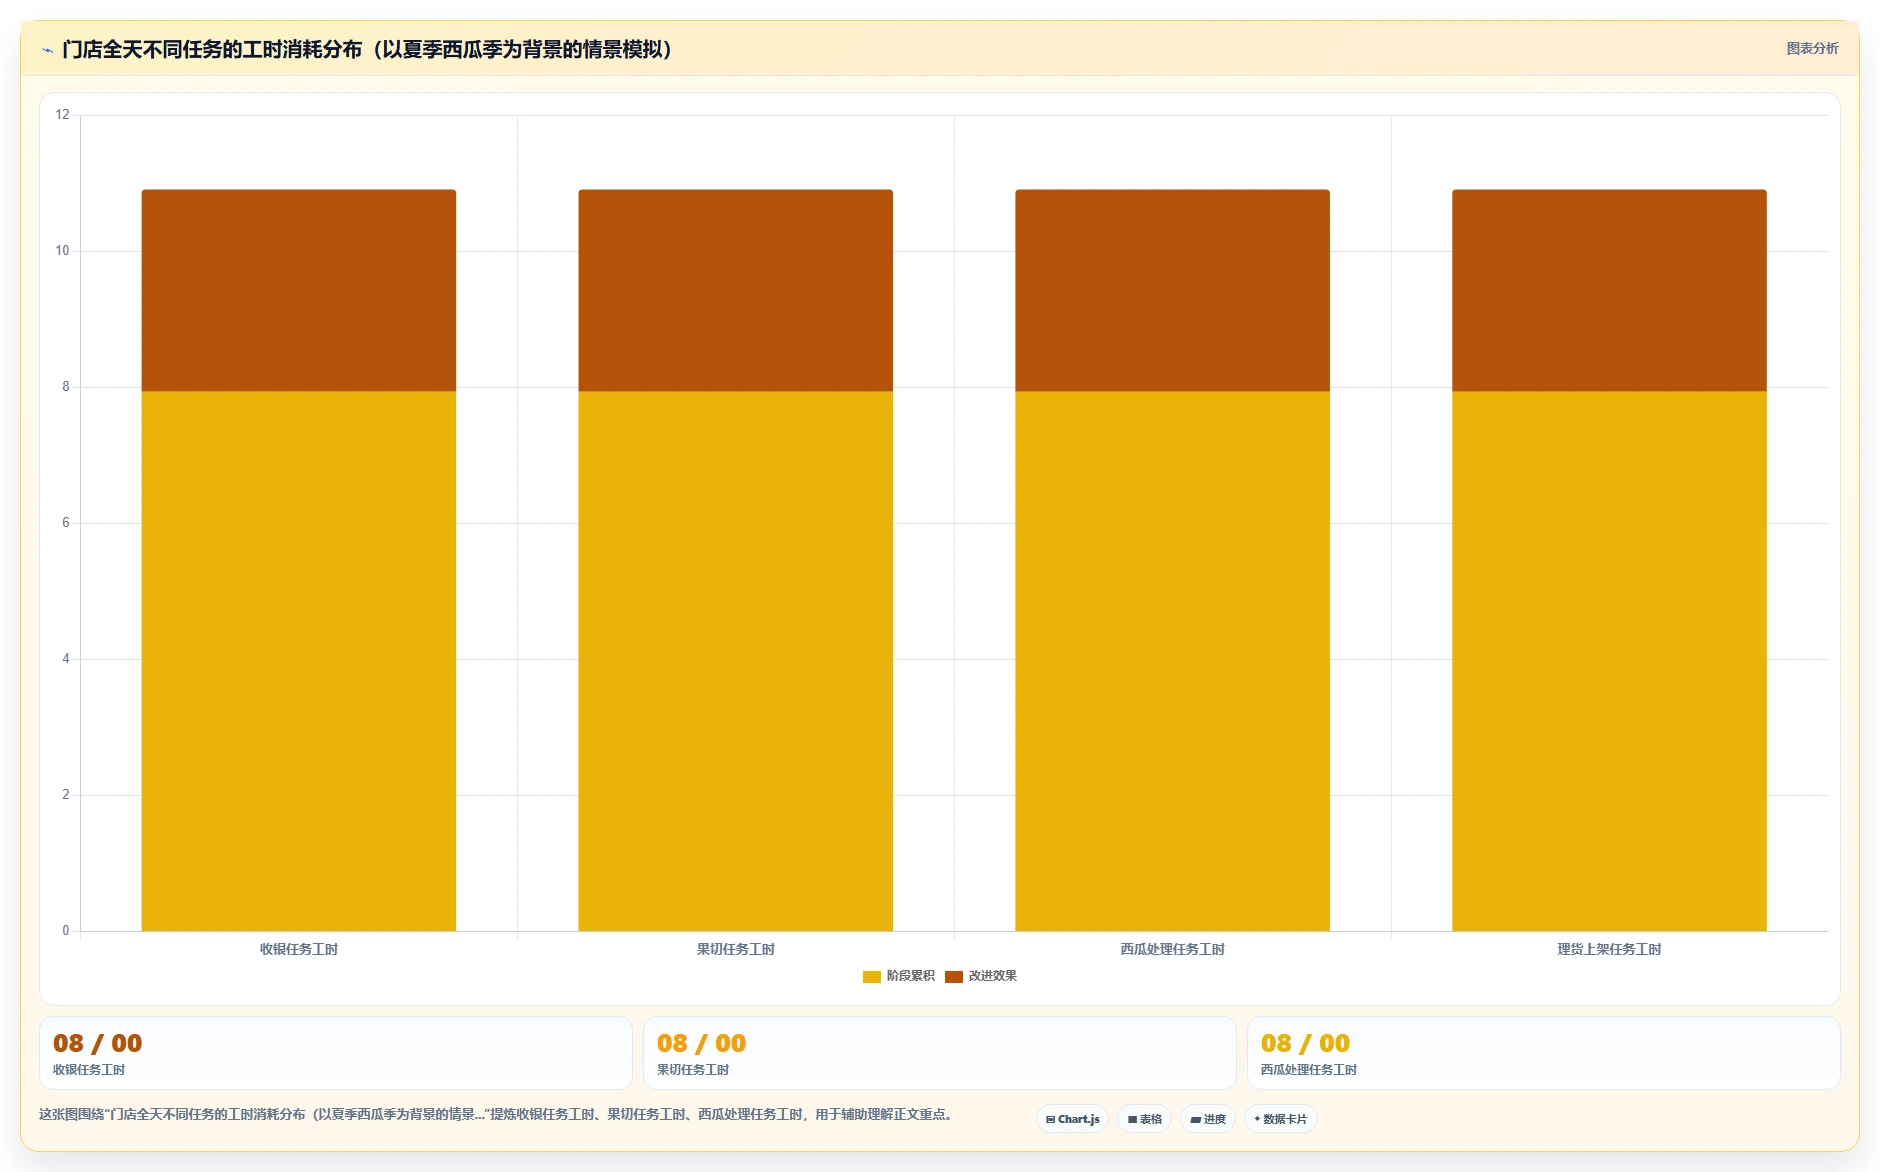Click the 图表分析 label in header
Screen dimensions: 1880x1172
point(1812,48)
